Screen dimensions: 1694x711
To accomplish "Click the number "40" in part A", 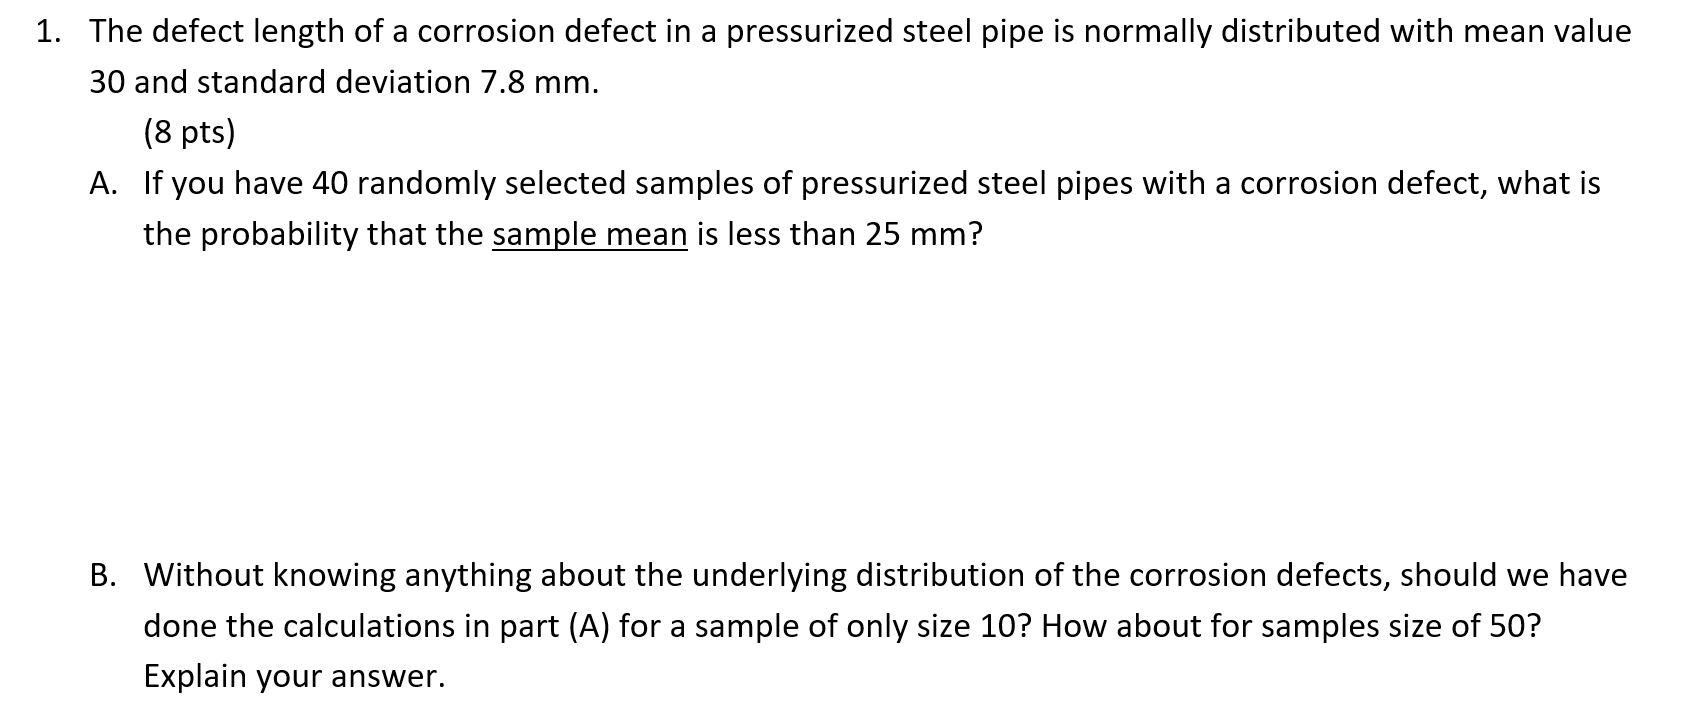I will point(330,183).
